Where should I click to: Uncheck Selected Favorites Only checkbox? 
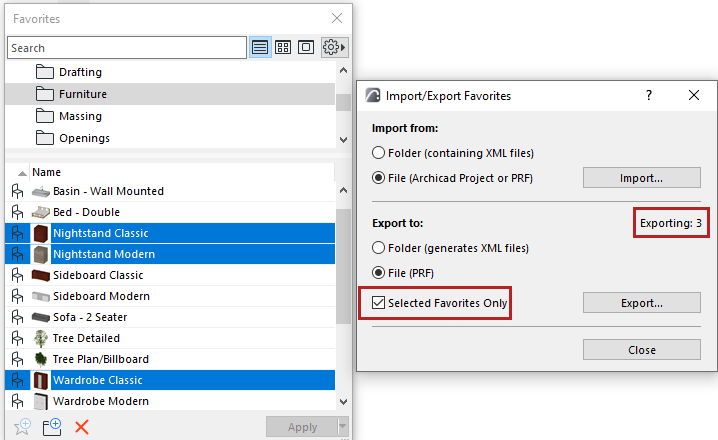(x=378, y=302)
